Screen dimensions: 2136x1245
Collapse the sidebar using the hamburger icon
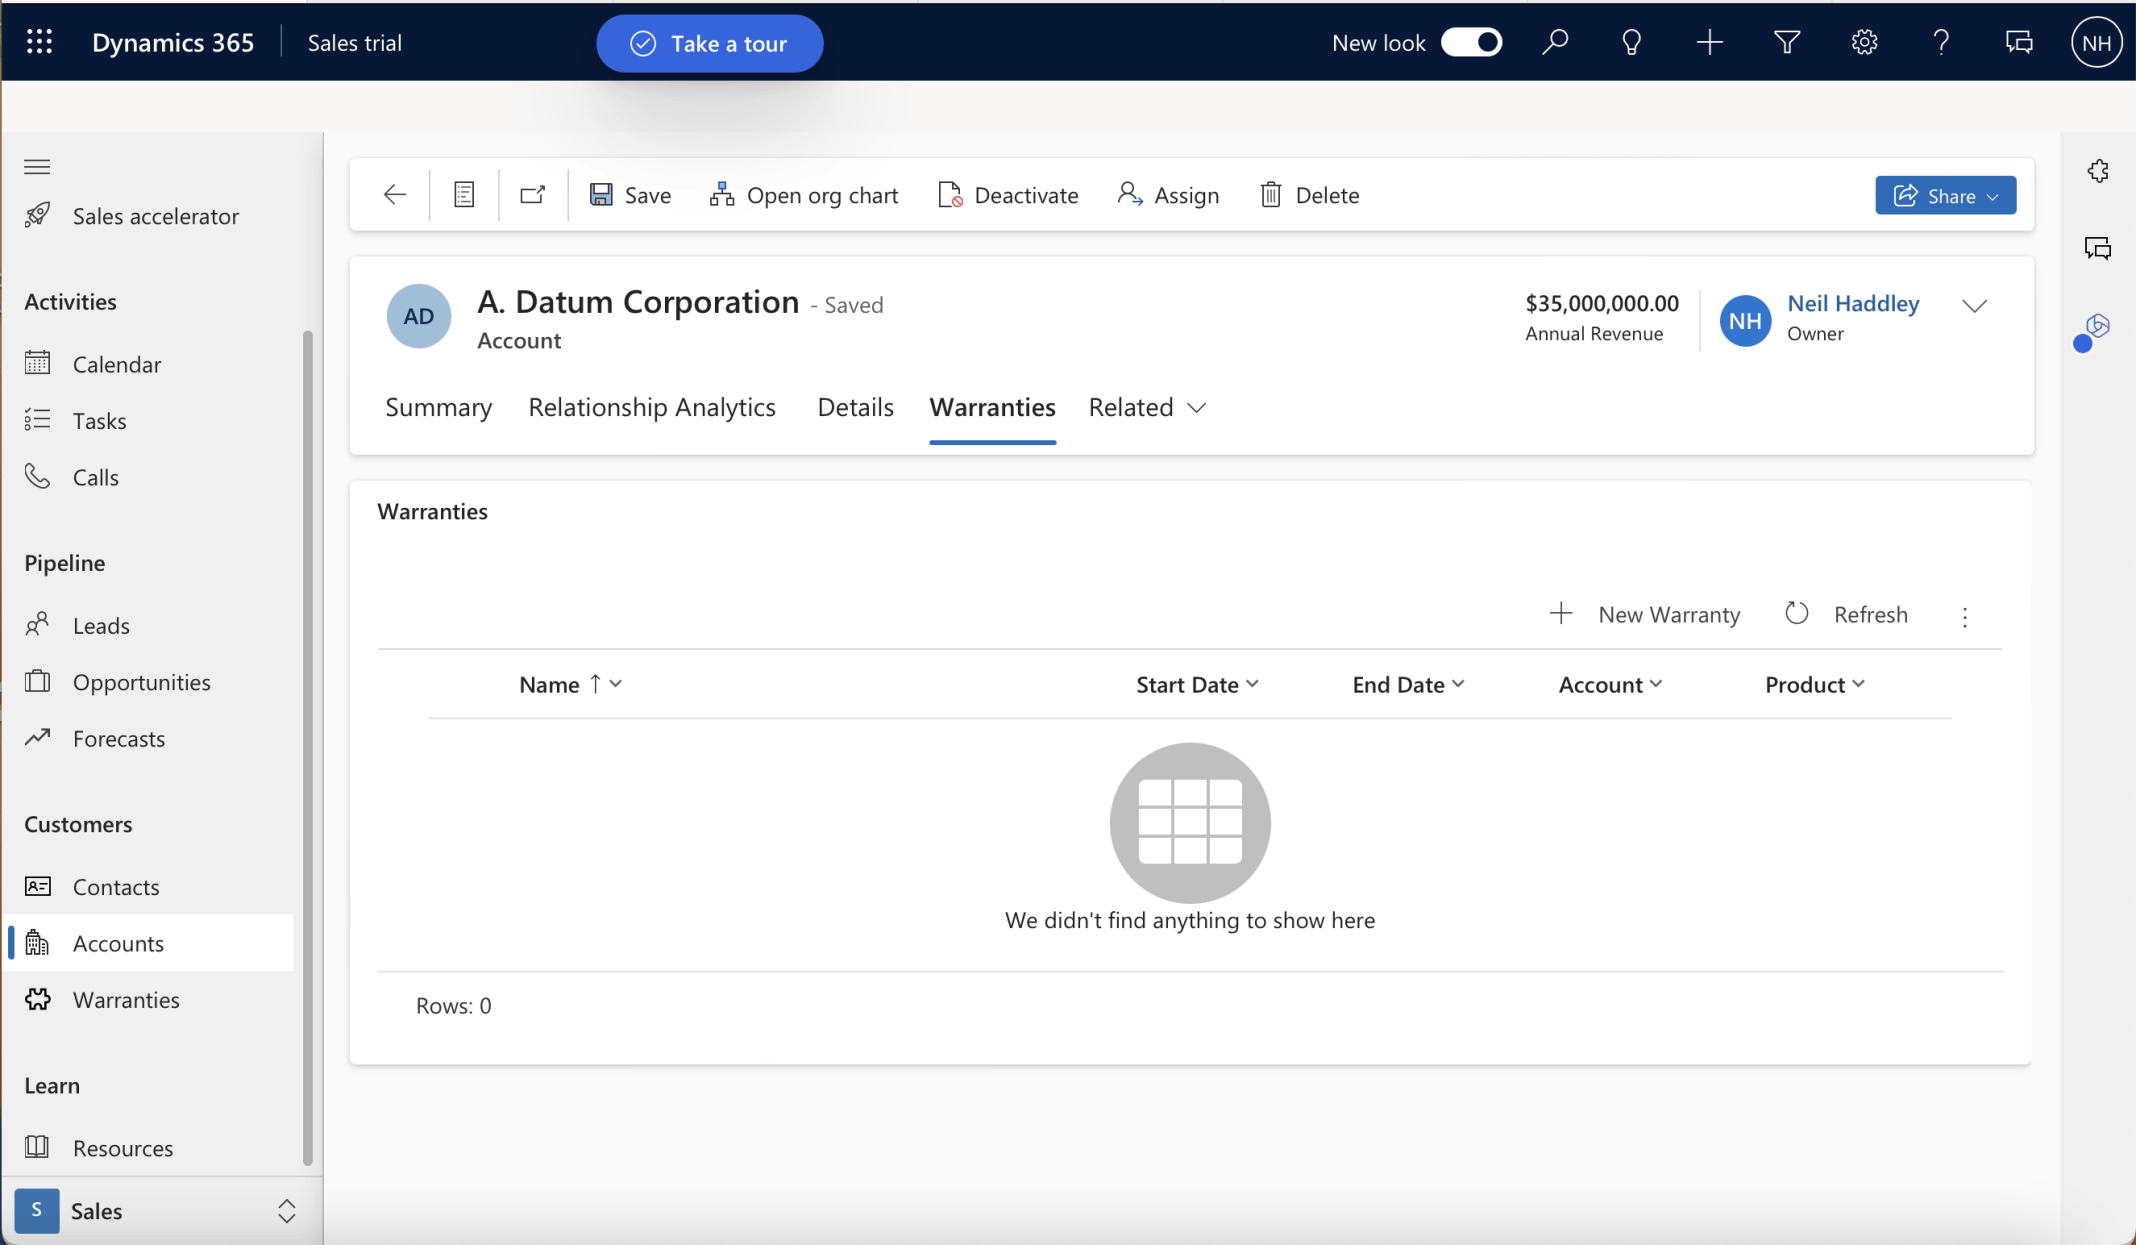[x=37, y=166]
